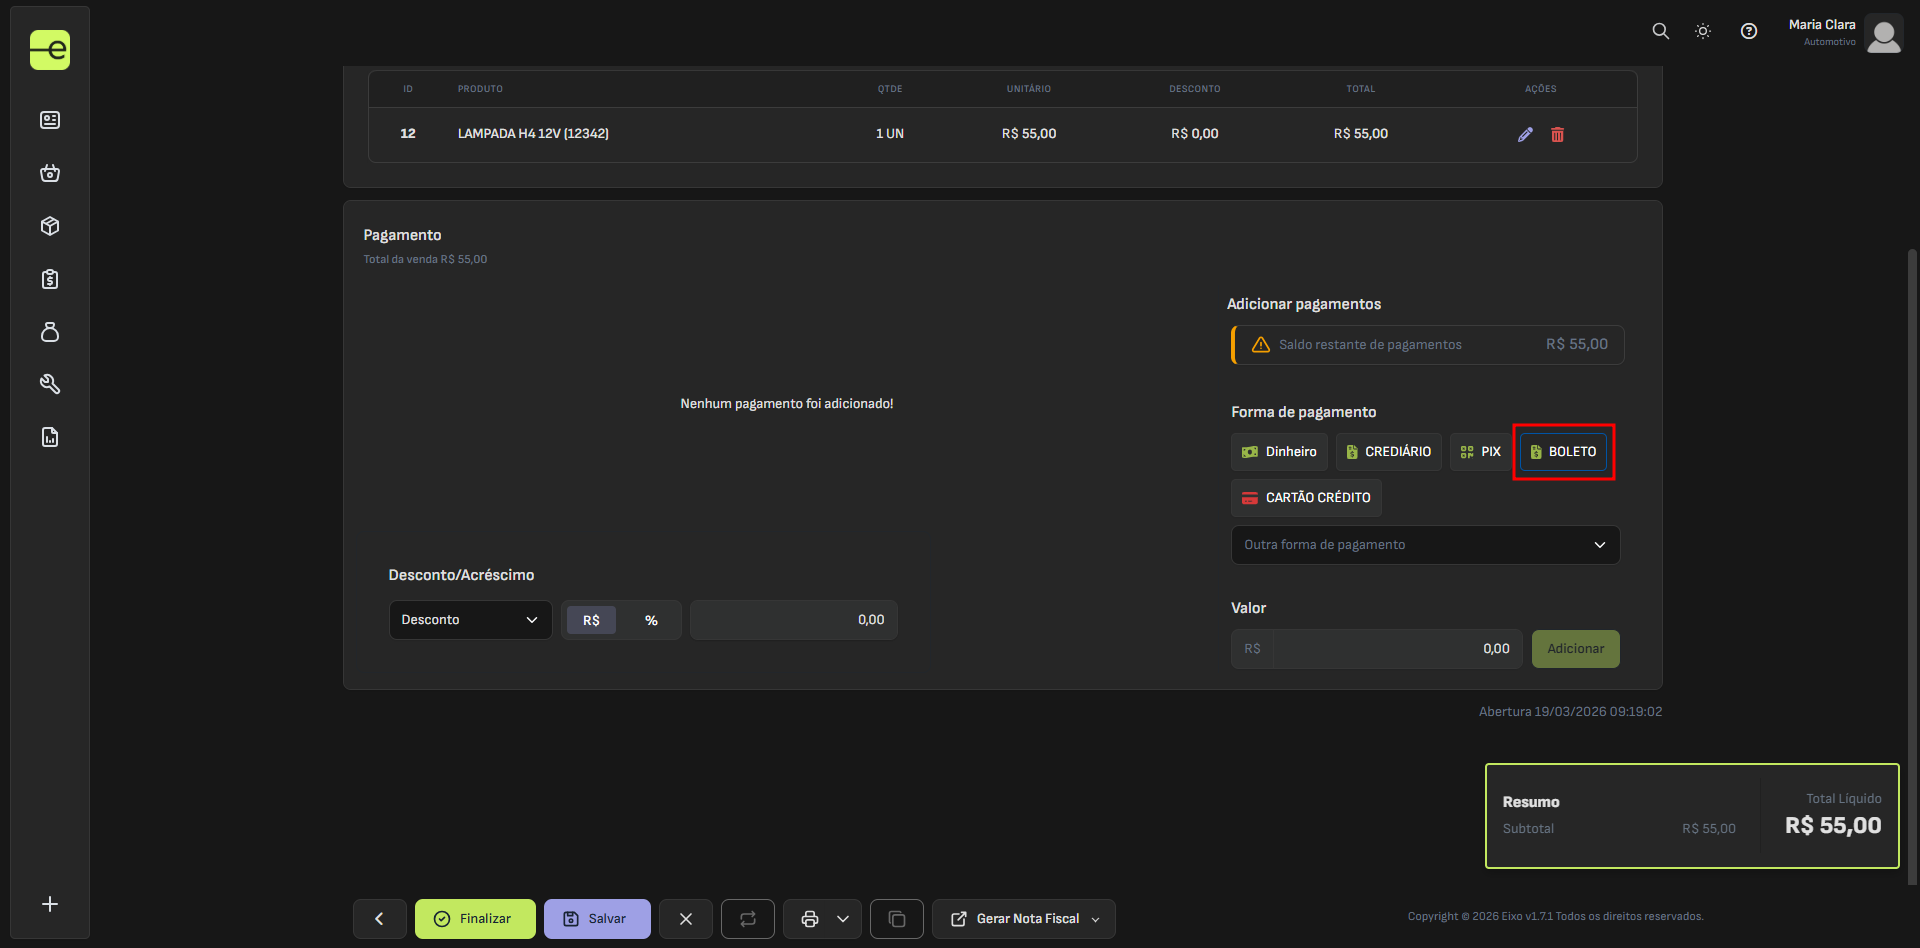This screenshot has width=1920, height=948.
Task: Open Maria Clara user profile menu
Action: [x=1845, y=32]
